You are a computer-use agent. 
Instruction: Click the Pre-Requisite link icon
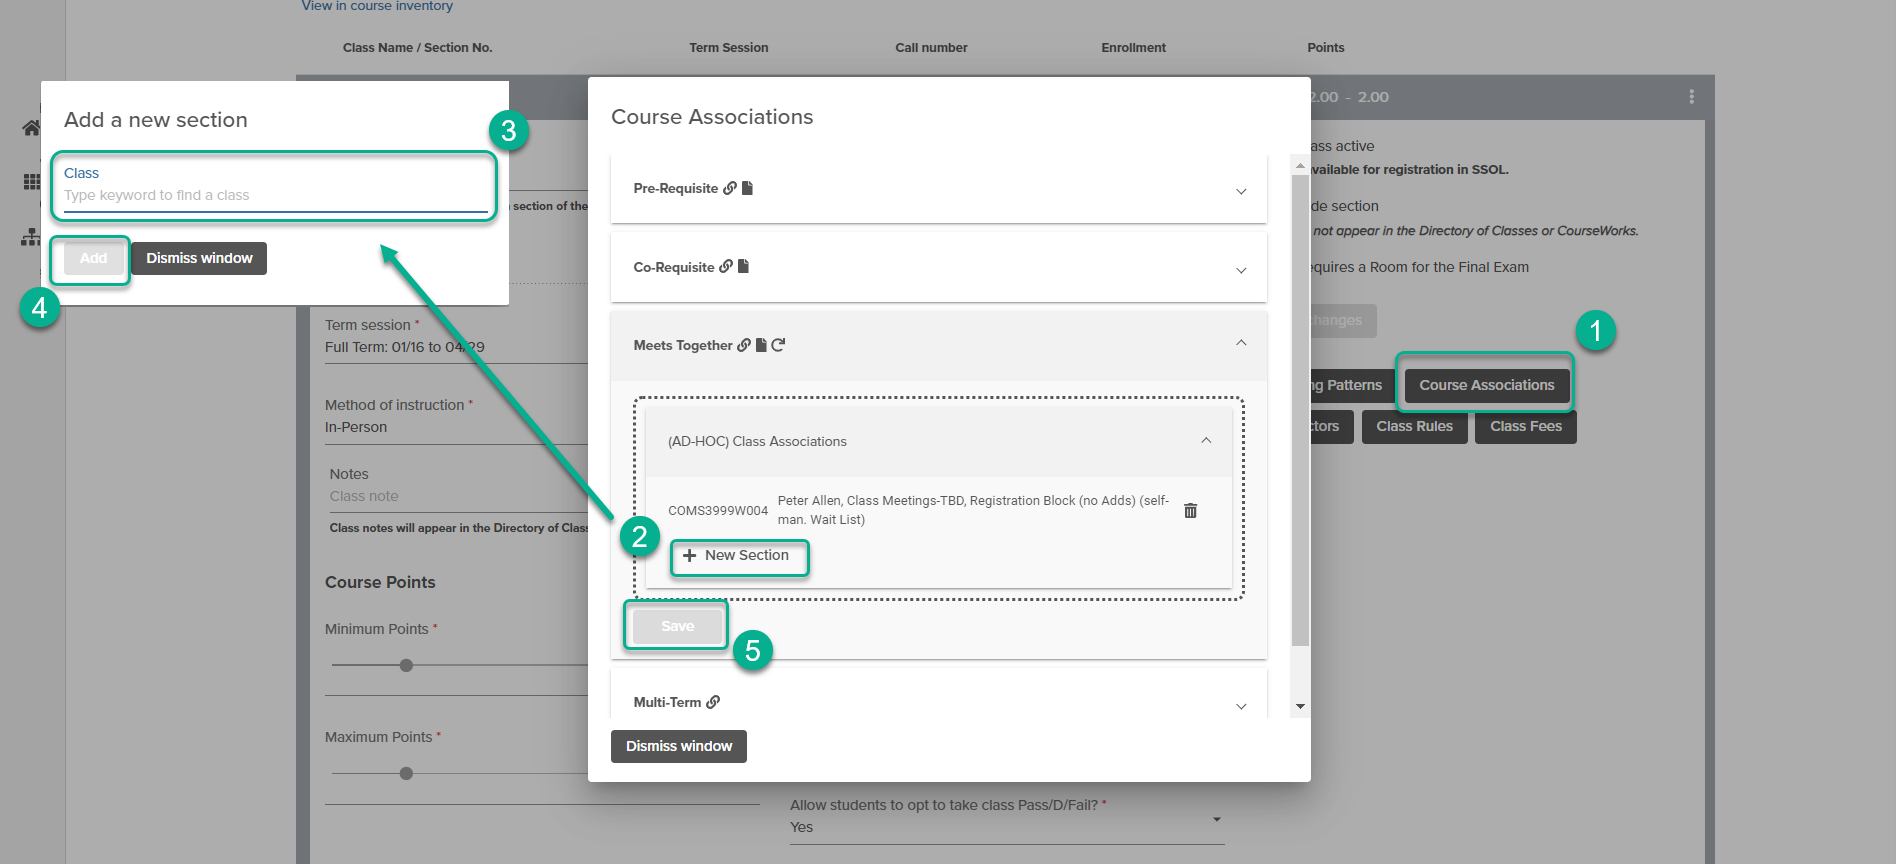pyautogui.click(x=730, y=188)
